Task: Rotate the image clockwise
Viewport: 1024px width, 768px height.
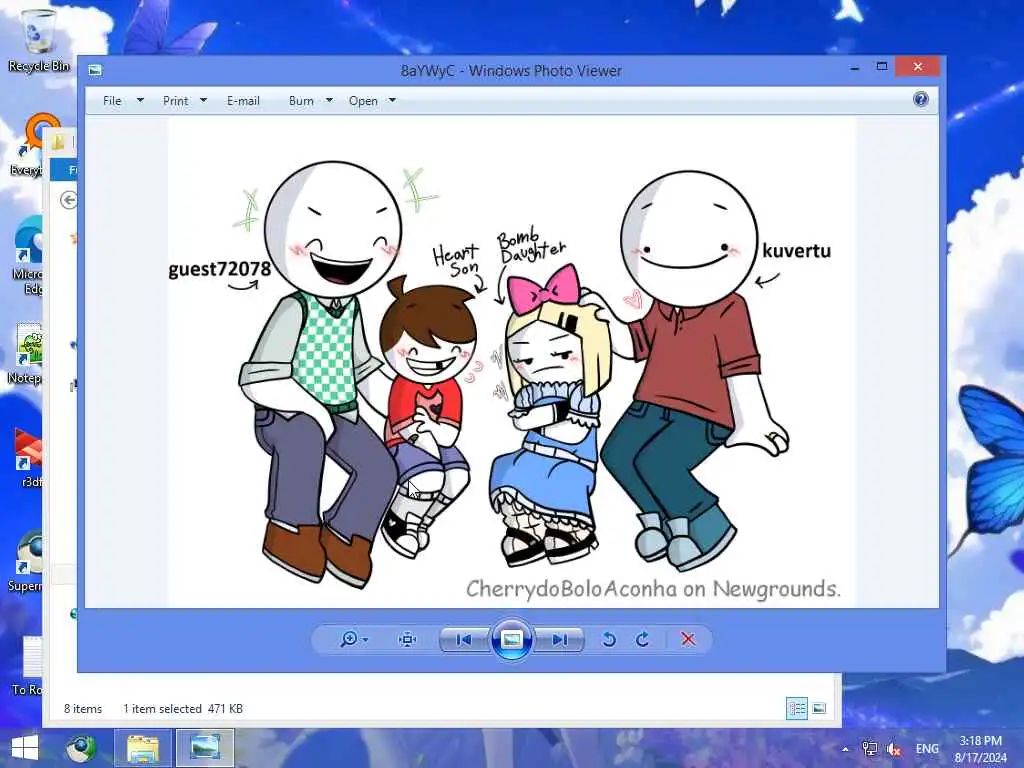Action: (x=643, y=639)
